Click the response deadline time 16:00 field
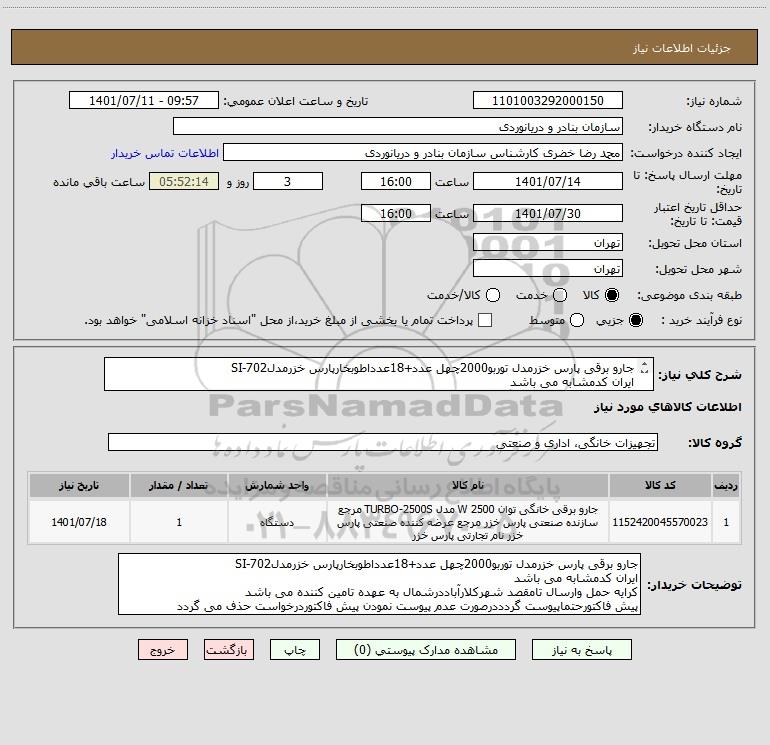This screenshot has height=745, width=770. coord(396,181)
